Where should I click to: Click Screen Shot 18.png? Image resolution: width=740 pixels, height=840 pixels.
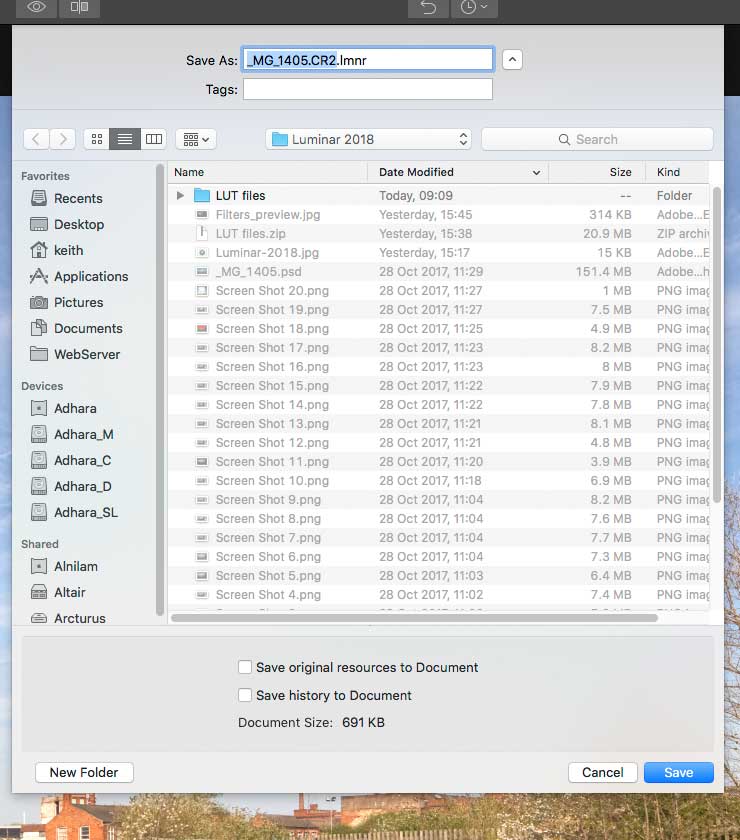click(438, 329)
